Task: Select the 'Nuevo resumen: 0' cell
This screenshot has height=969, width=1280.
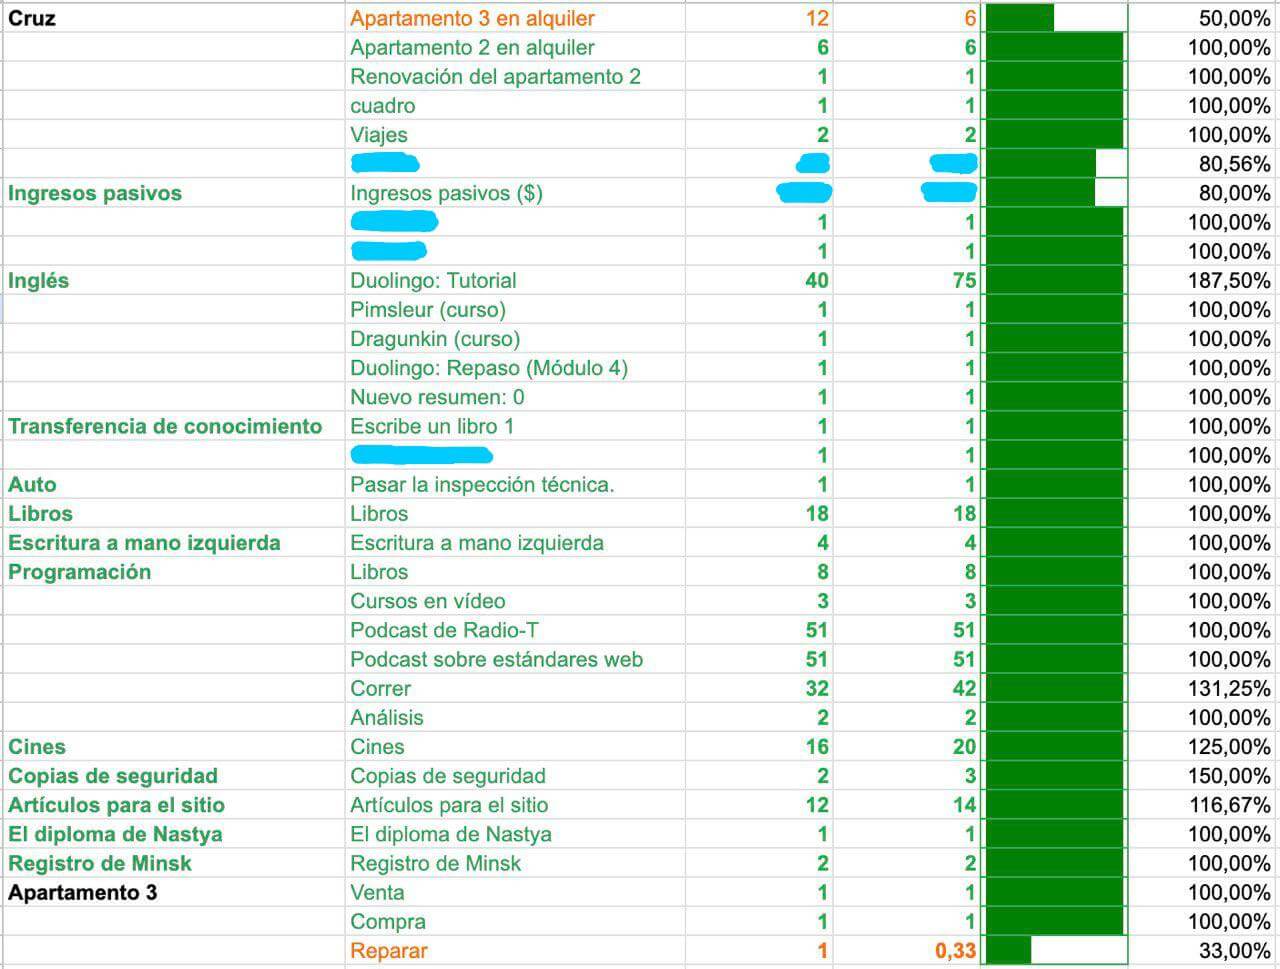Action: click(515, 397)
